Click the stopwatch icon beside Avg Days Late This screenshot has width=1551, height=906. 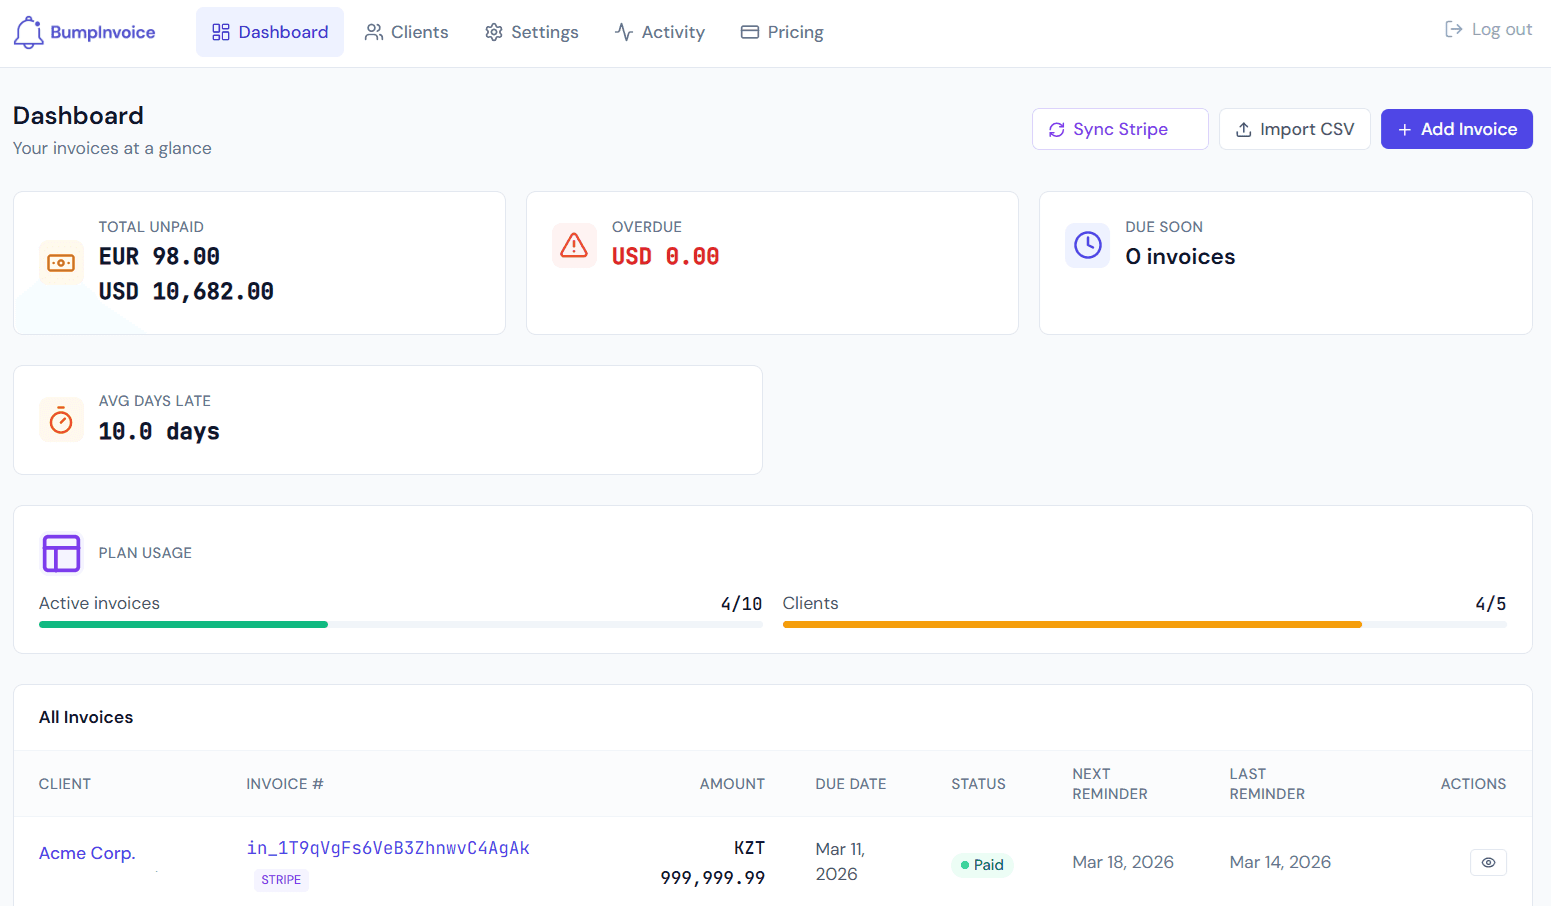coord(61,419)
